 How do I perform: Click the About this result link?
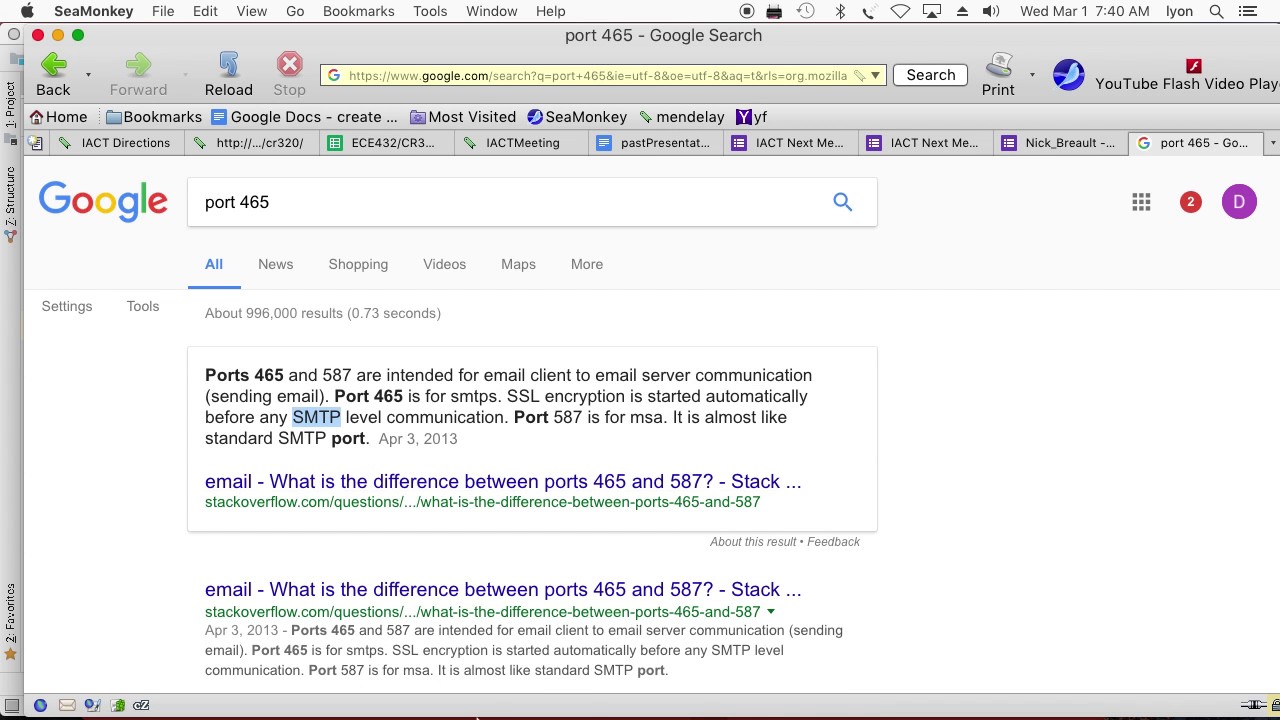tap(753, 541)
